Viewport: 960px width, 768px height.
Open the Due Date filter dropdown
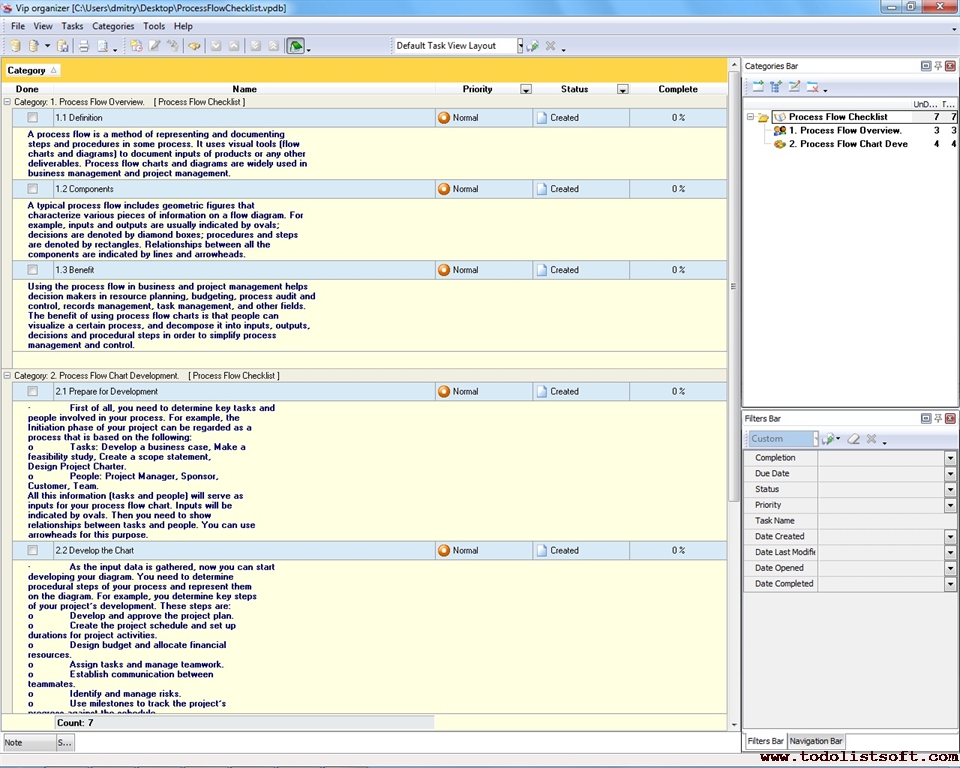[950, 474]
